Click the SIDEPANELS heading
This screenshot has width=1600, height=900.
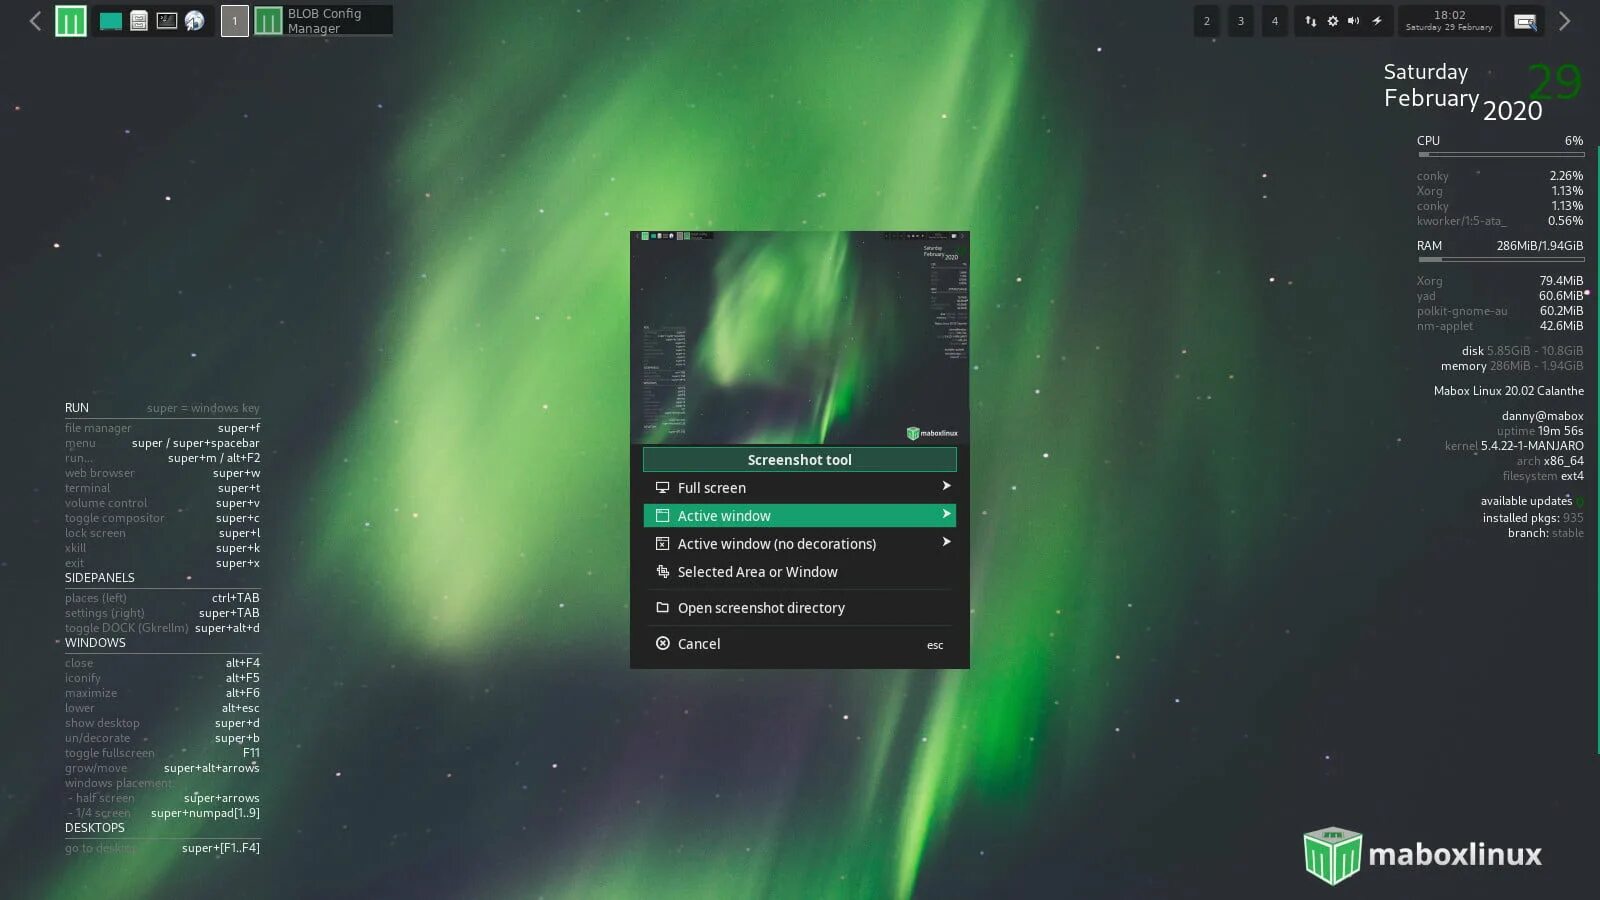pos(100,578)
